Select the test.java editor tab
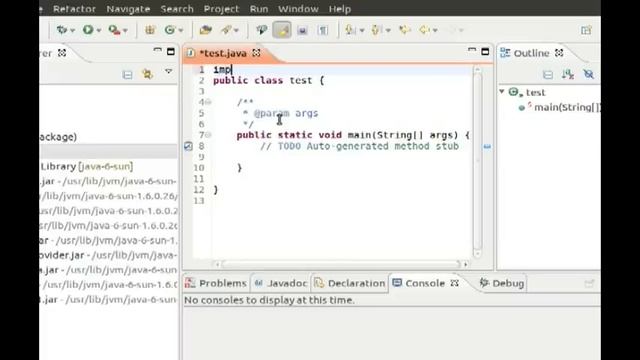The image size is (640, 360). click(x=223, y=53)
